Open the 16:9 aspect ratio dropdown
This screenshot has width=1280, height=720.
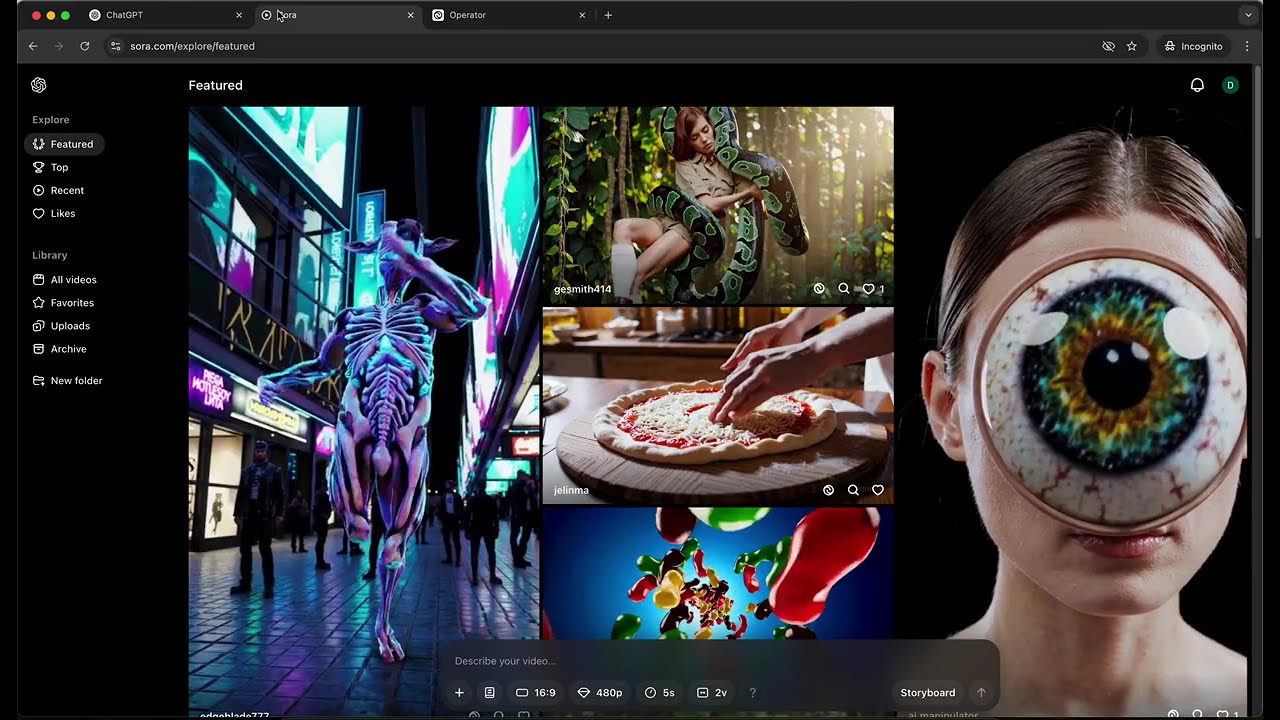[535, 692]
